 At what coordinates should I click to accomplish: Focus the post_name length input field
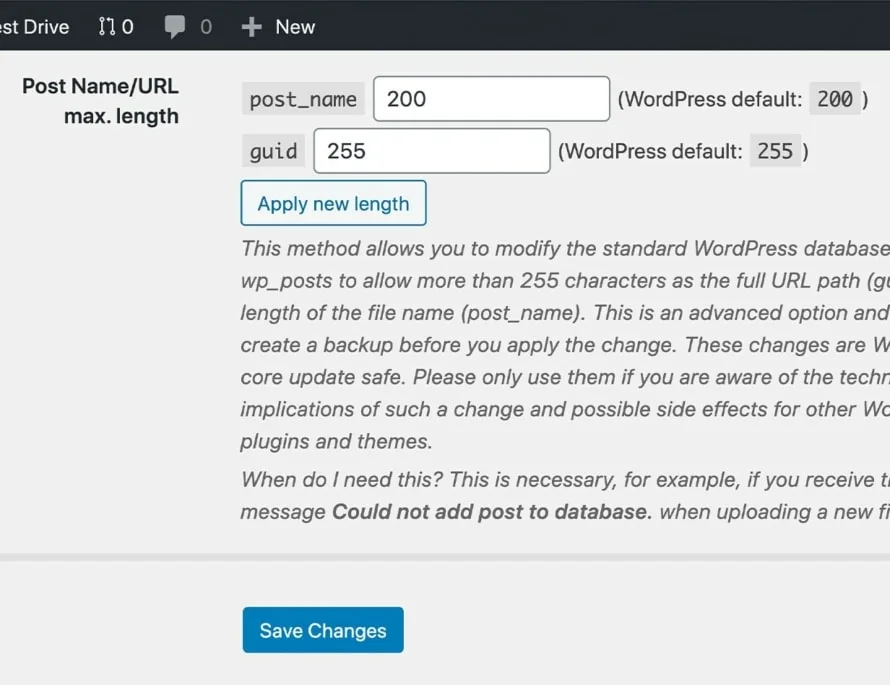pyautogui.click(x=492, y=99)
